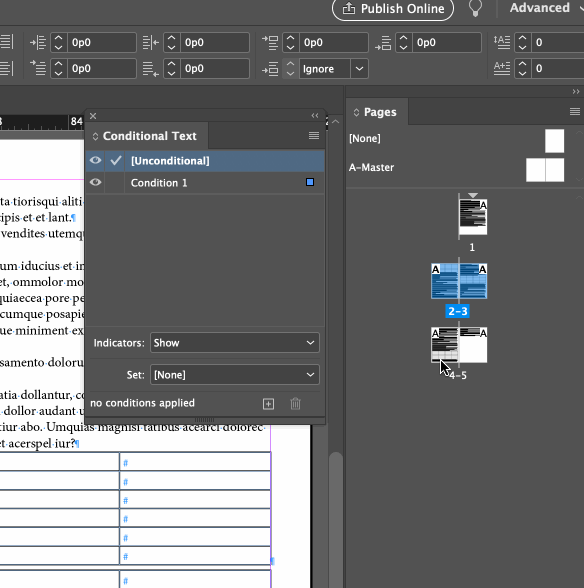Toggle the Unconditional applied checkmark
The width and height of the screenshot is (584, 588).
pyautogui.click(x=116, y=160)
